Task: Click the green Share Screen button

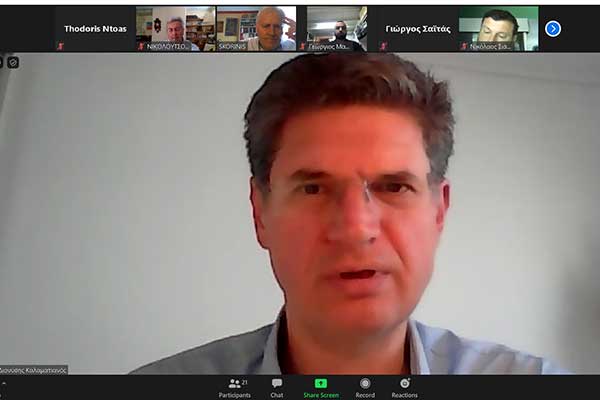Action: (321, 387)
